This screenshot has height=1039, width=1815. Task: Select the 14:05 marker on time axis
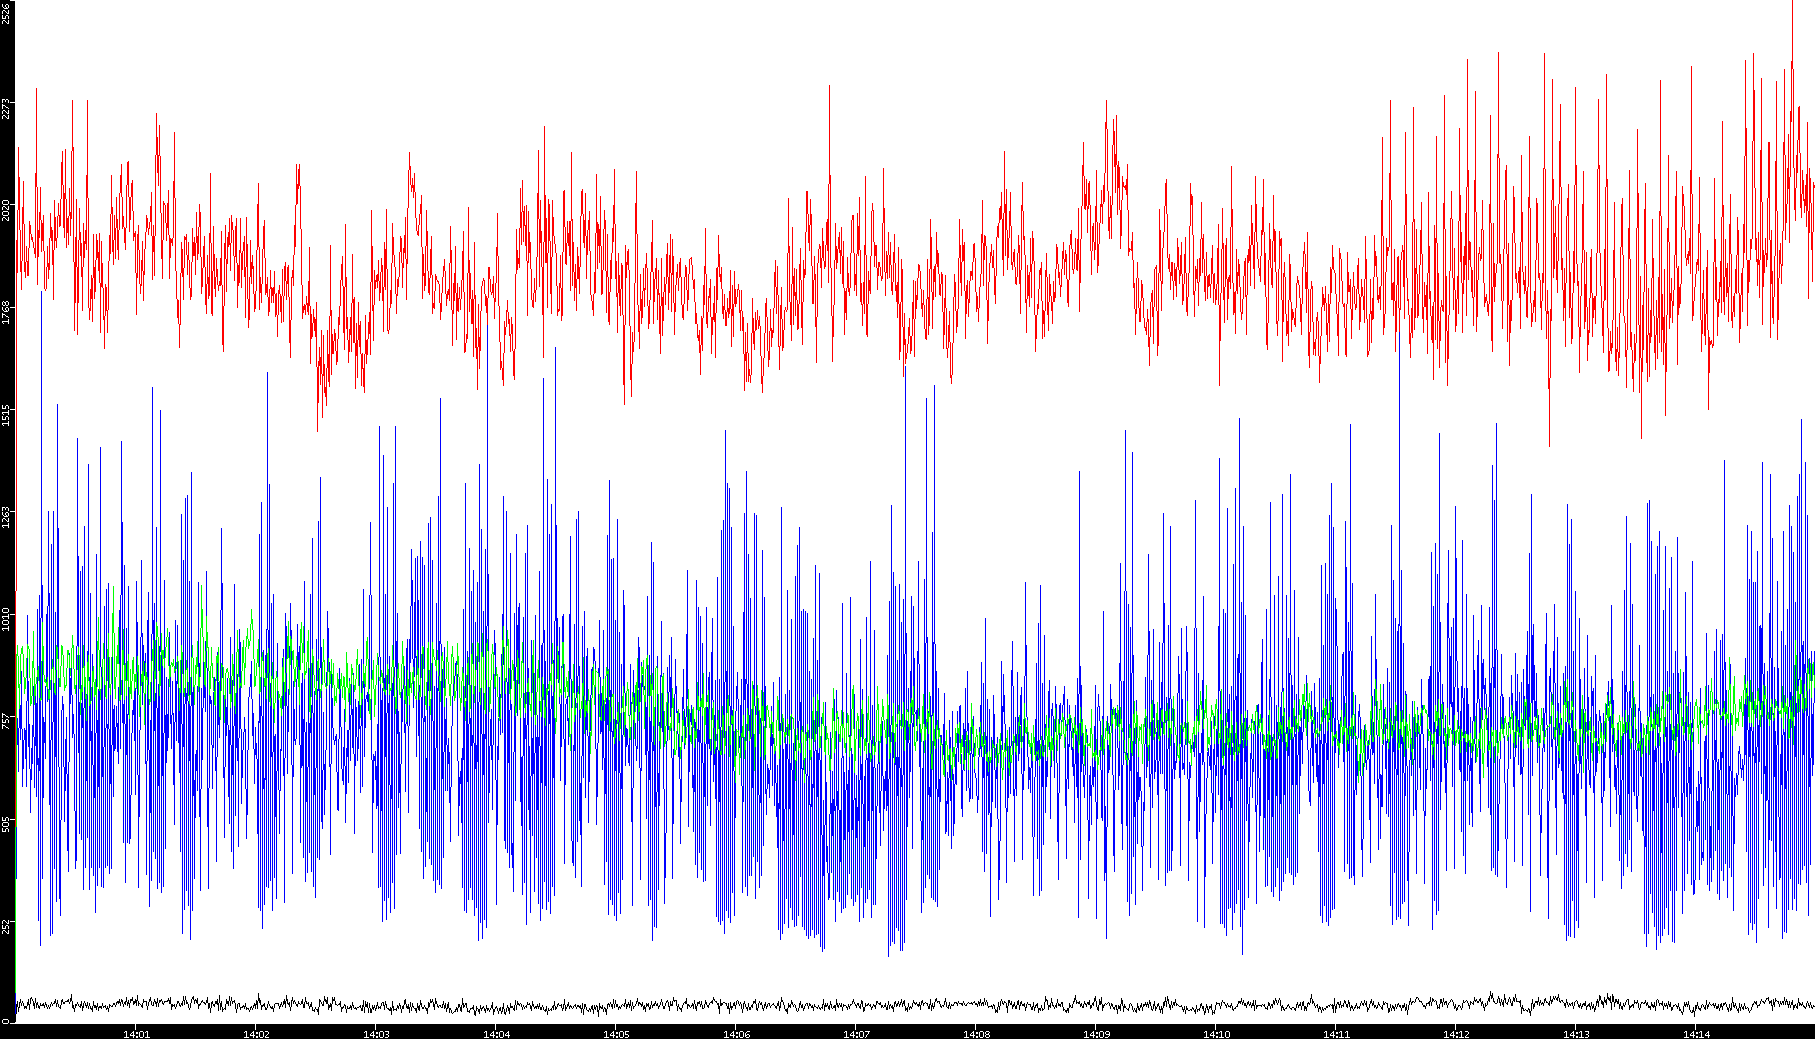click(616, 1034)
